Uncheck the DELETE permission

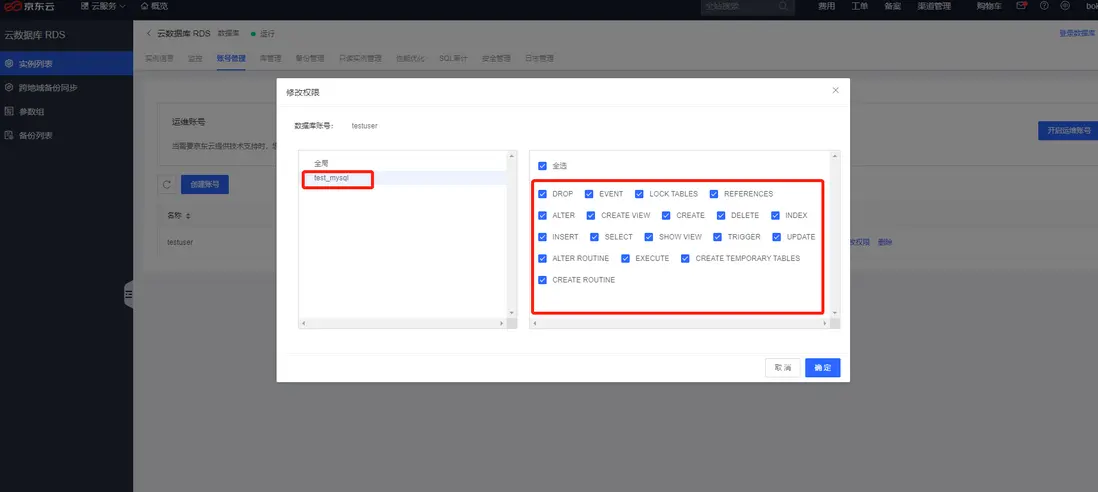[721, 216]
